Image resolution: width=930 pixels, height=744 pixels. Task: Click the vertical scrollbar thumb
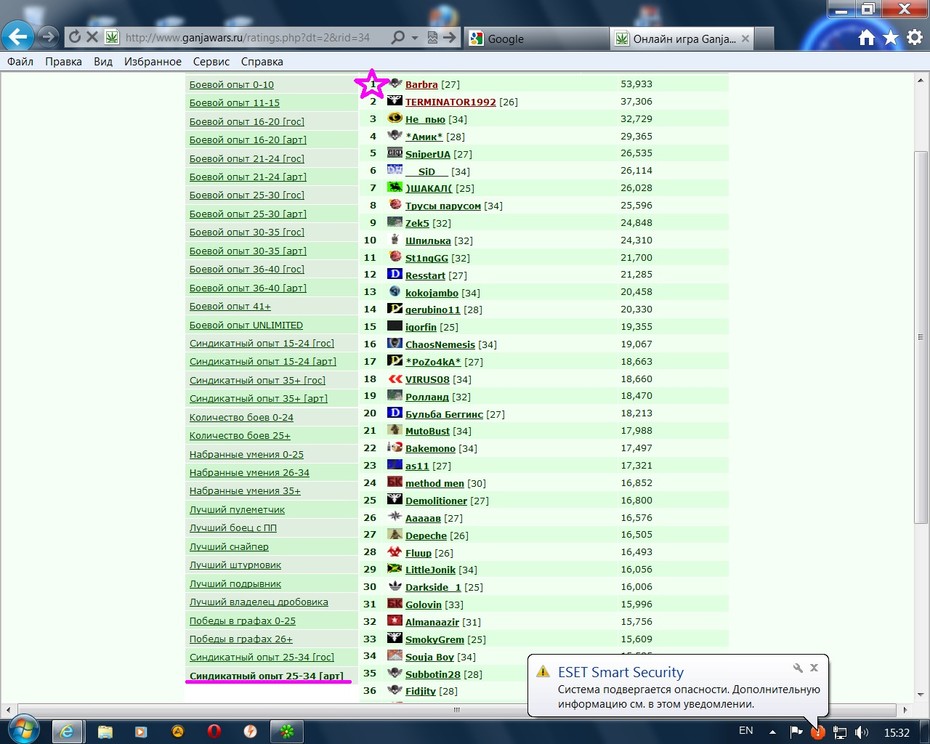pyautogui.click(x=920, y=336)
